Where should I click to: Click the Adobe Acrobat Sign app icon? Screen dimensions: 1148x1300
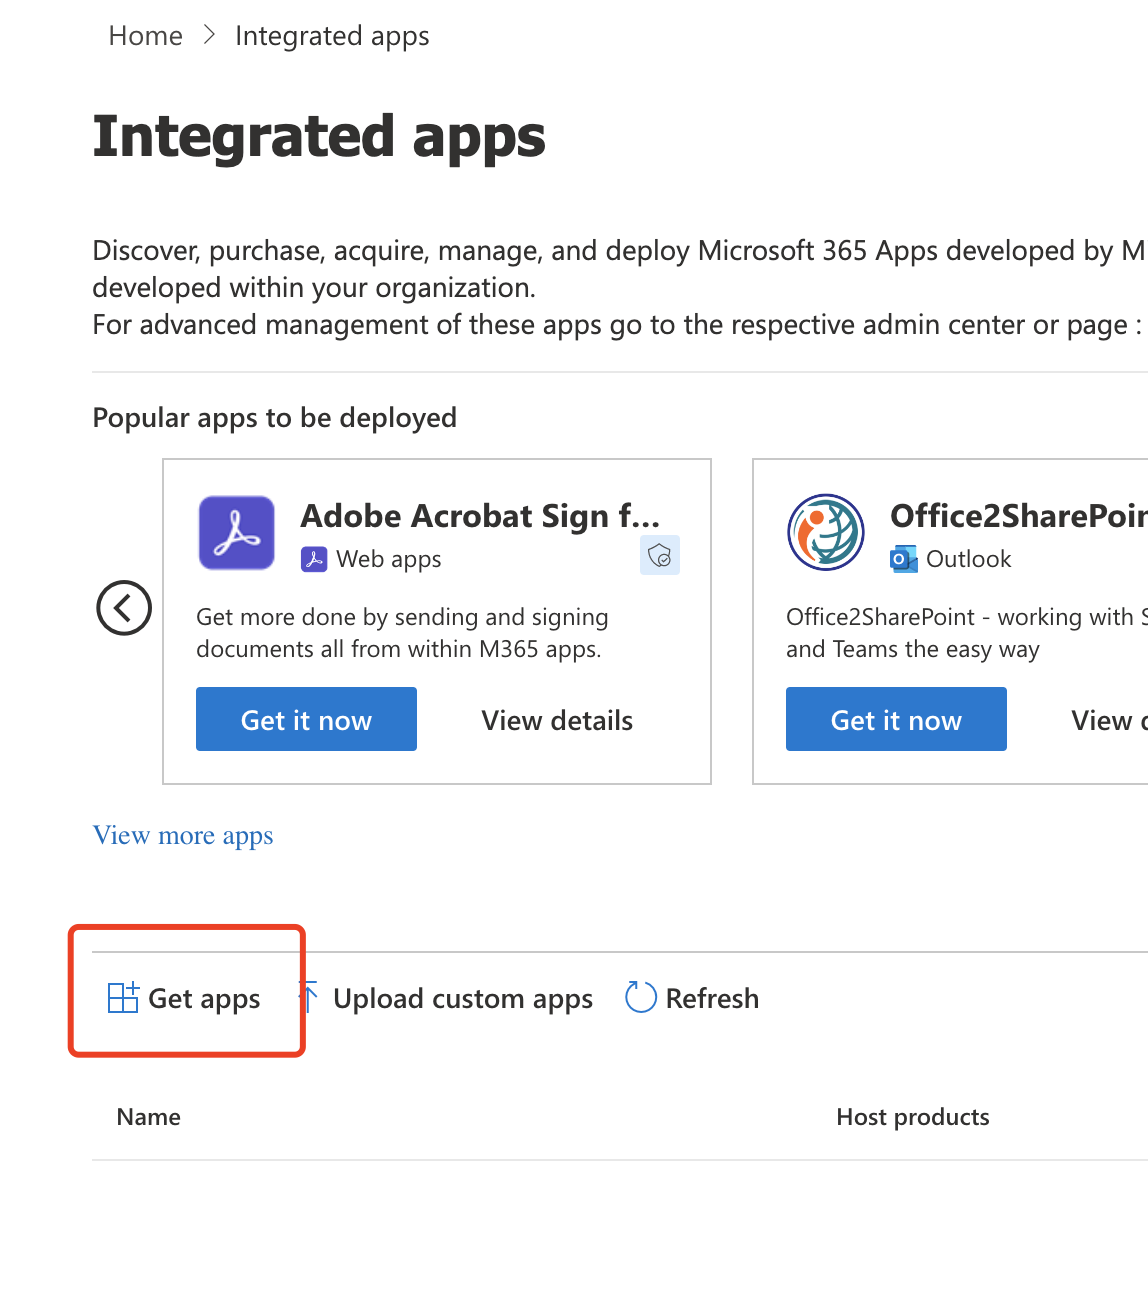(237, 533)
